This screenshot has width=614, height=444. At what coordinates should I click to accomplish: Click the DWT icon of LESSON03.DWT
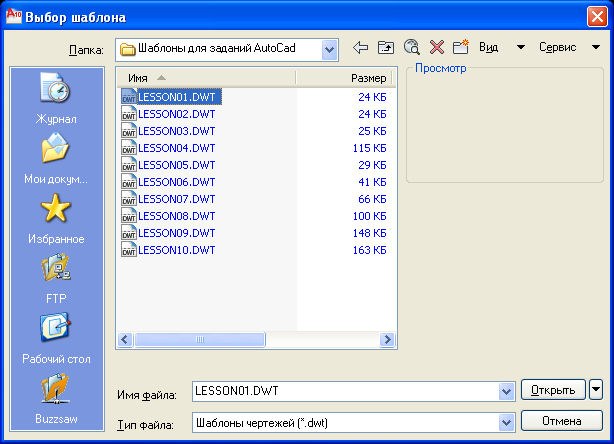[129, 131]
